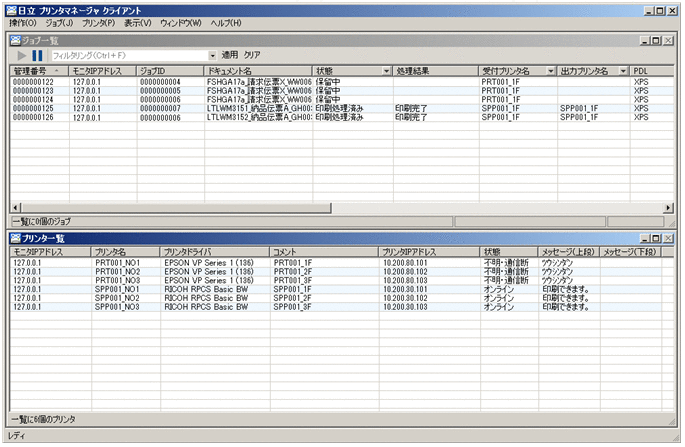Click job list scrollbar left arrow
The width and height of the screenshot is (685, 447).
(x=15, y=208)
